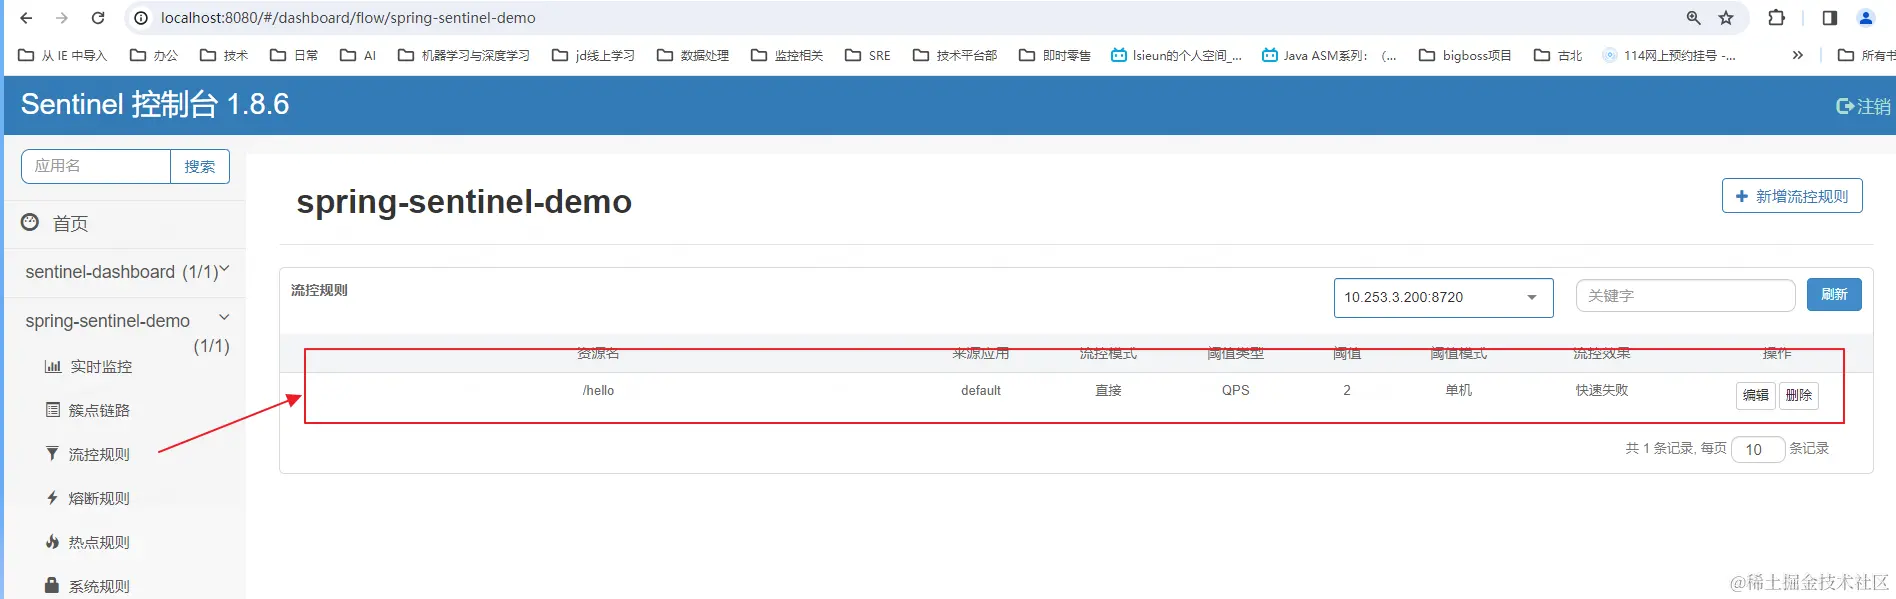This screenshot has width=1896, height=599.
Task: Click 删除 for /hello rule
Action: [1798, 395]
